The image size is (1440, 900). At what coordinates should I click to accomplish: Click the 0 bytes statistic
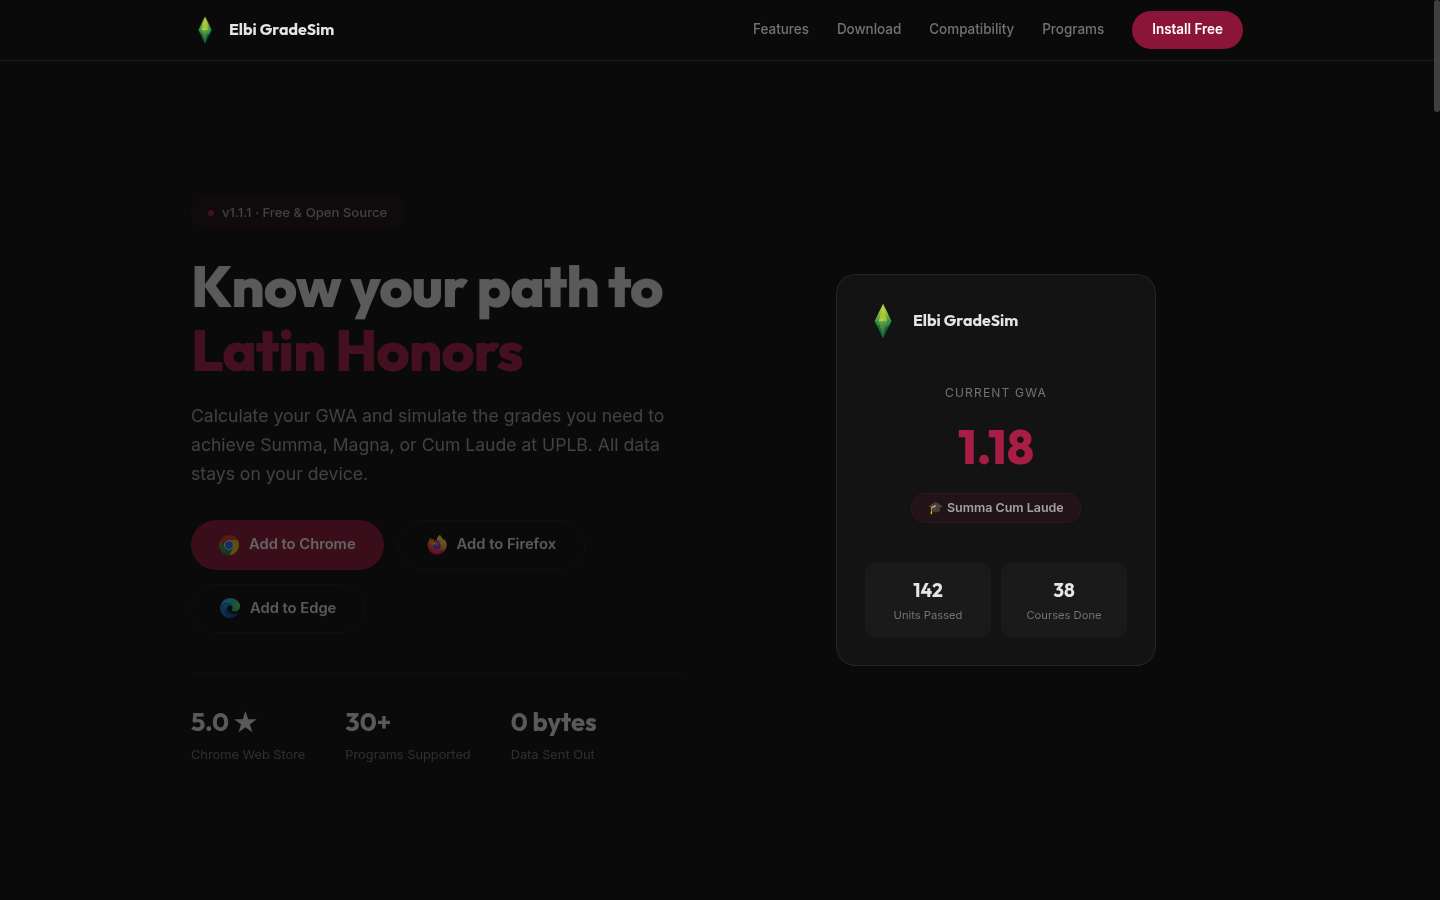pos(553,722)
